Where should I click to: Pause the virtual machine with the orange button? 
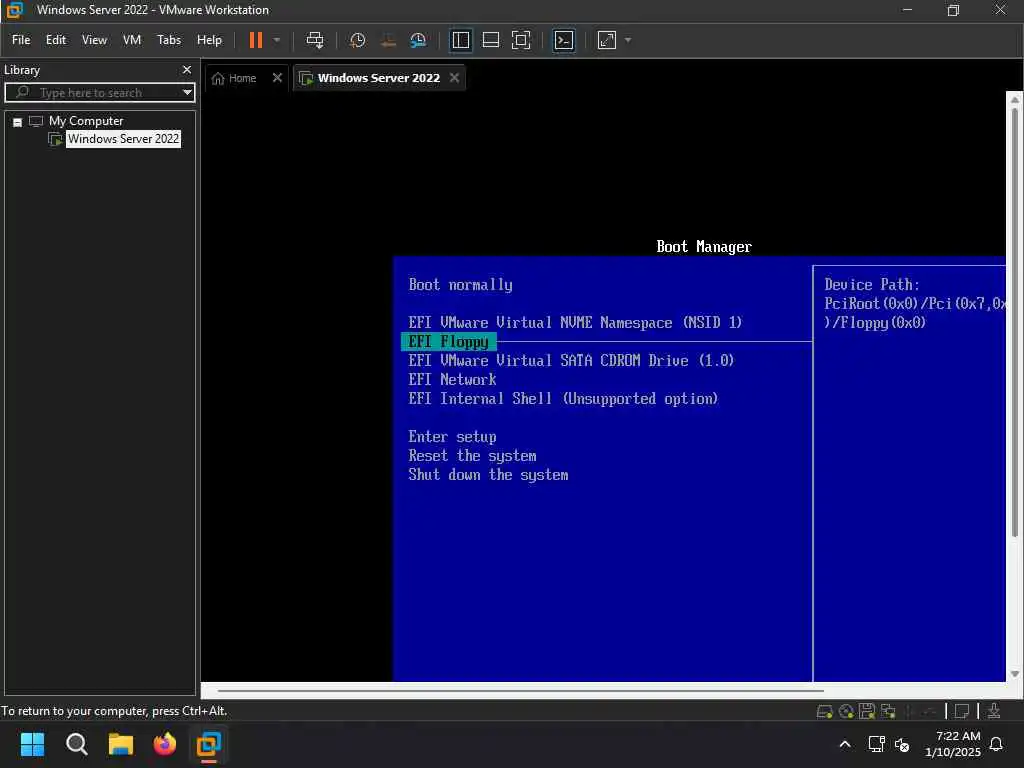tap(255, 40)
